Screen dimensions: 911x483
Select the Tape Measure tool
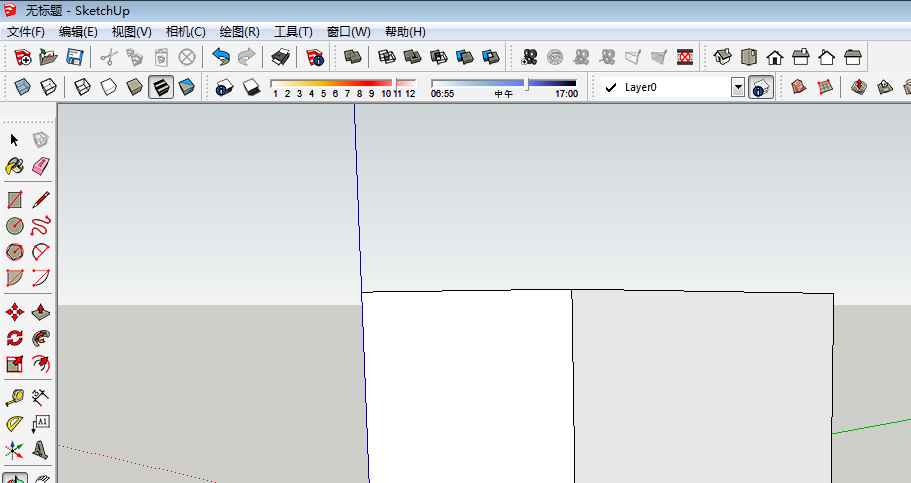[x=15, y=398]
